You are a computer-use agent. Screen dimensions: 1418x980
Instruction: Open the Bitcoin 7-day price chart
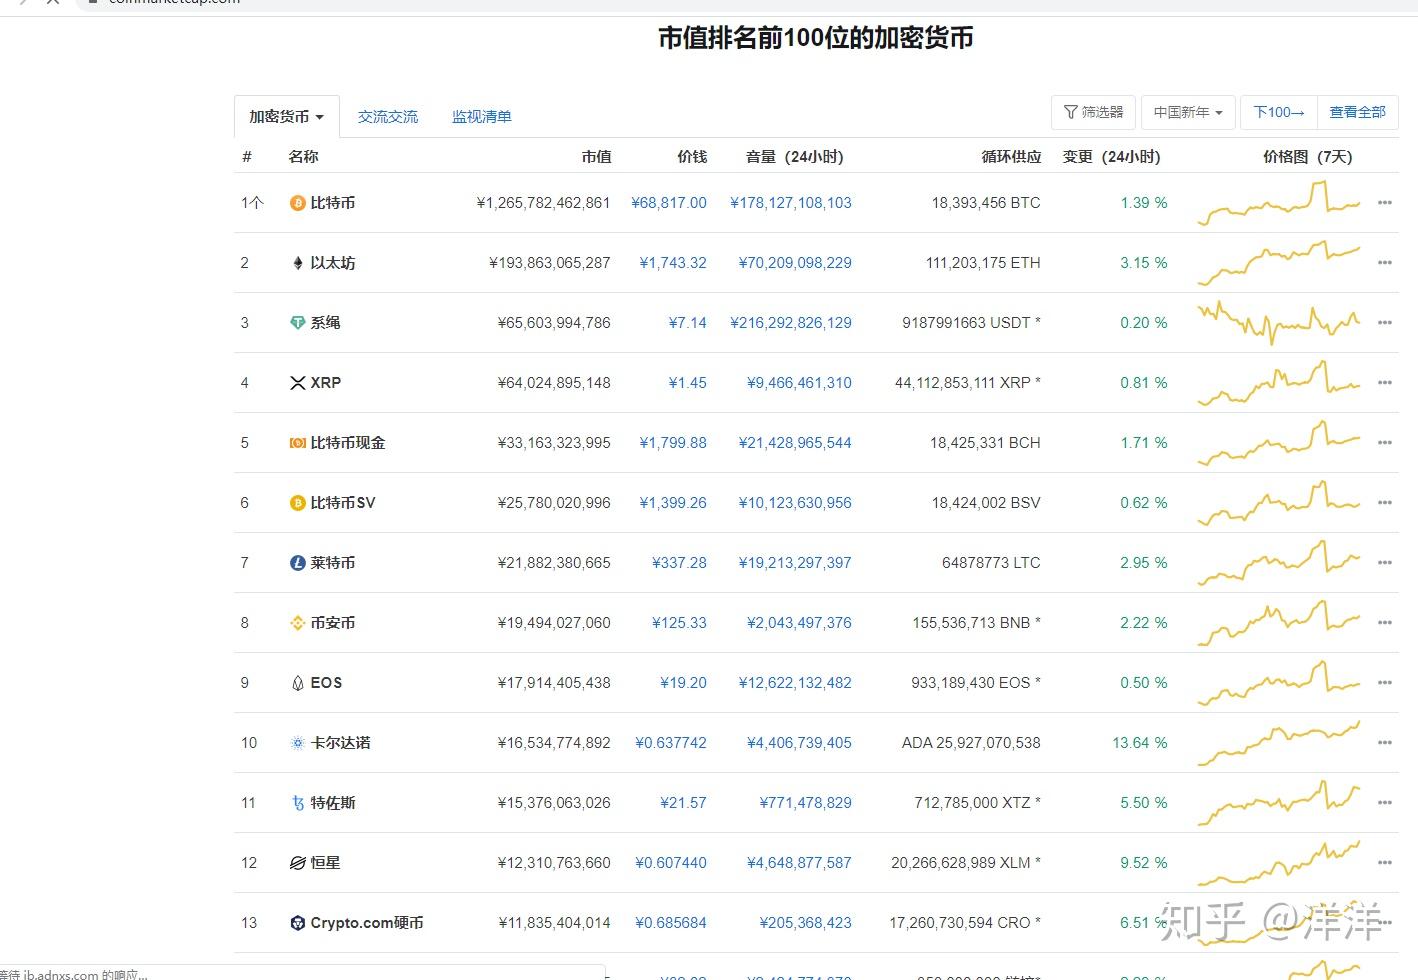click(1279, 203)
